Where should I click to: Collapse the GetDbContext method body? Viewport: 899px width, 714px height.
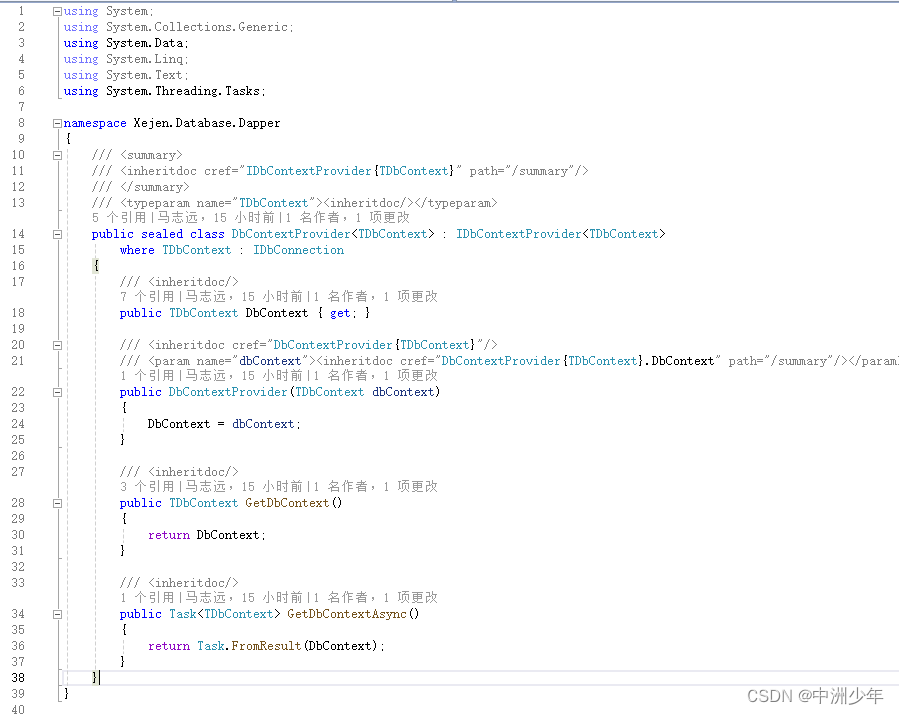57,502
